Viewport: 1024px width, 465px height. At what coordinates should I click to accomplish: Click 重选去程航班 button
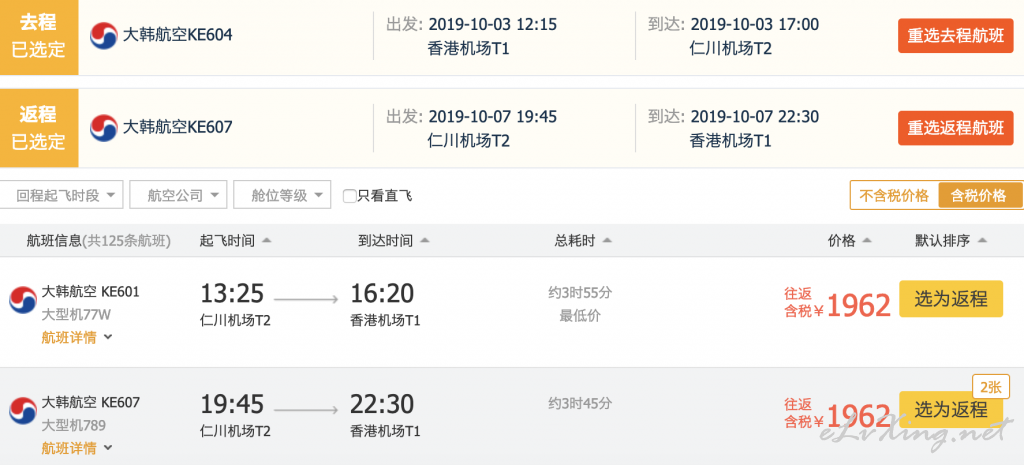[x=955, y=36]
